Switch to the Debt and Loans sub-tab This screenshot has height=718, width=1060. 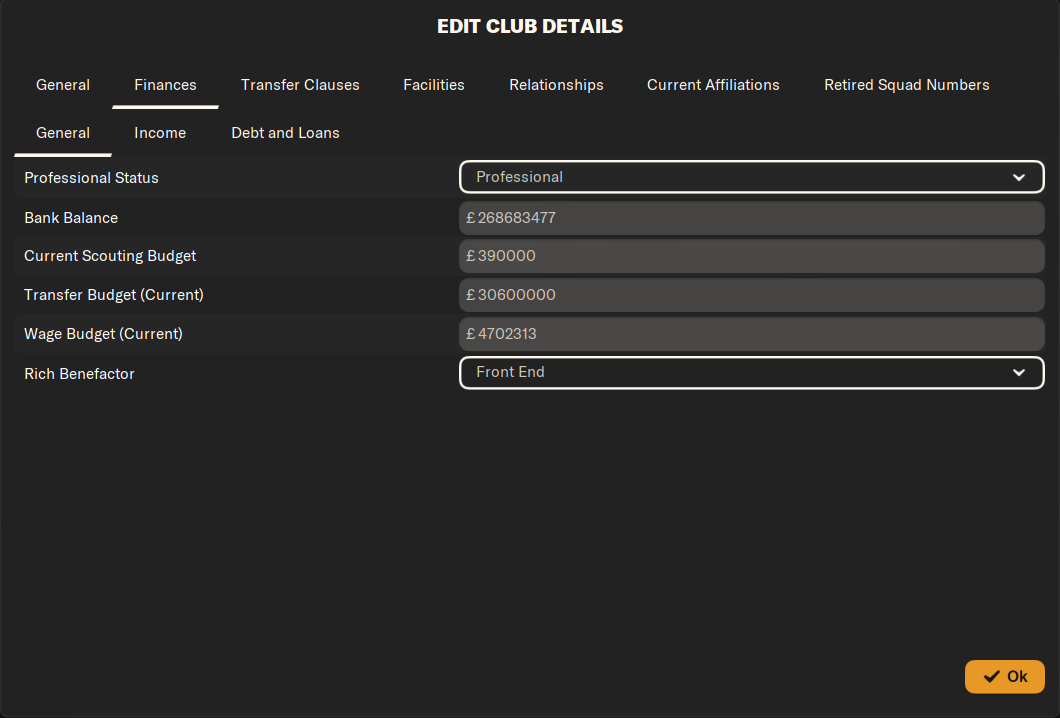[285, 132]
